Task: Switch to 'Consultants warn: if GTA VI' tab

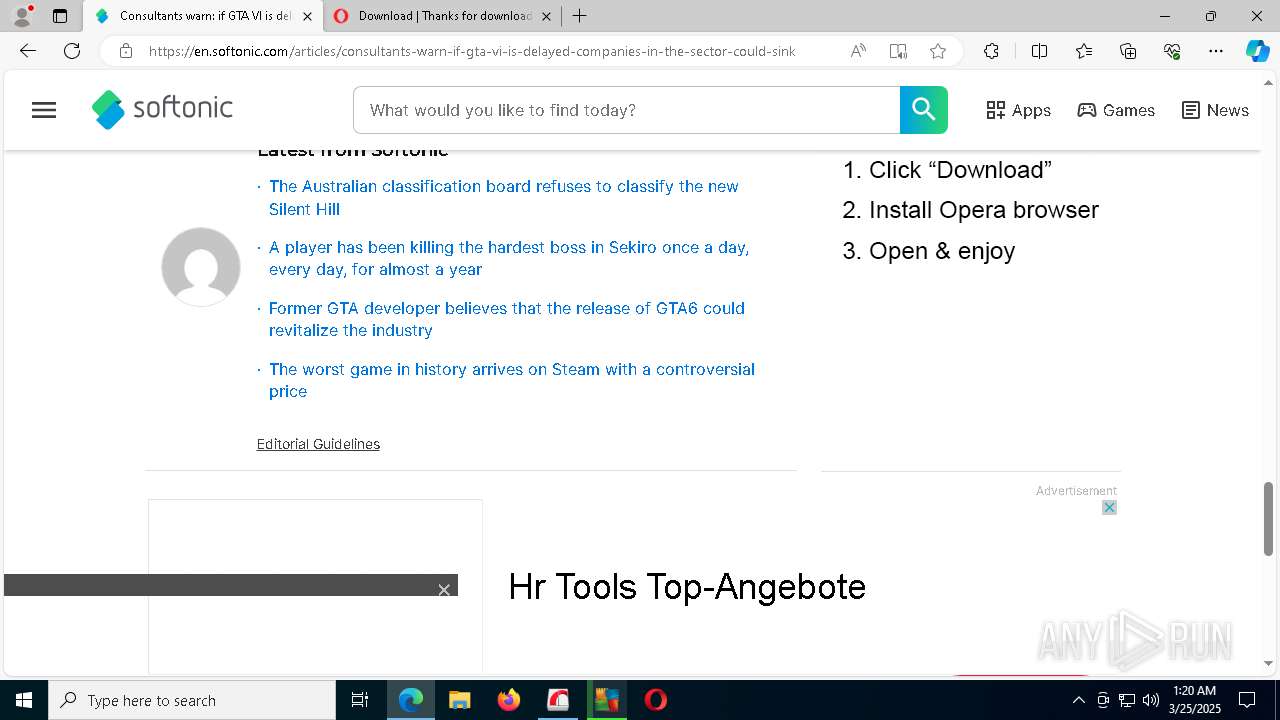Action: pos(204,16)
